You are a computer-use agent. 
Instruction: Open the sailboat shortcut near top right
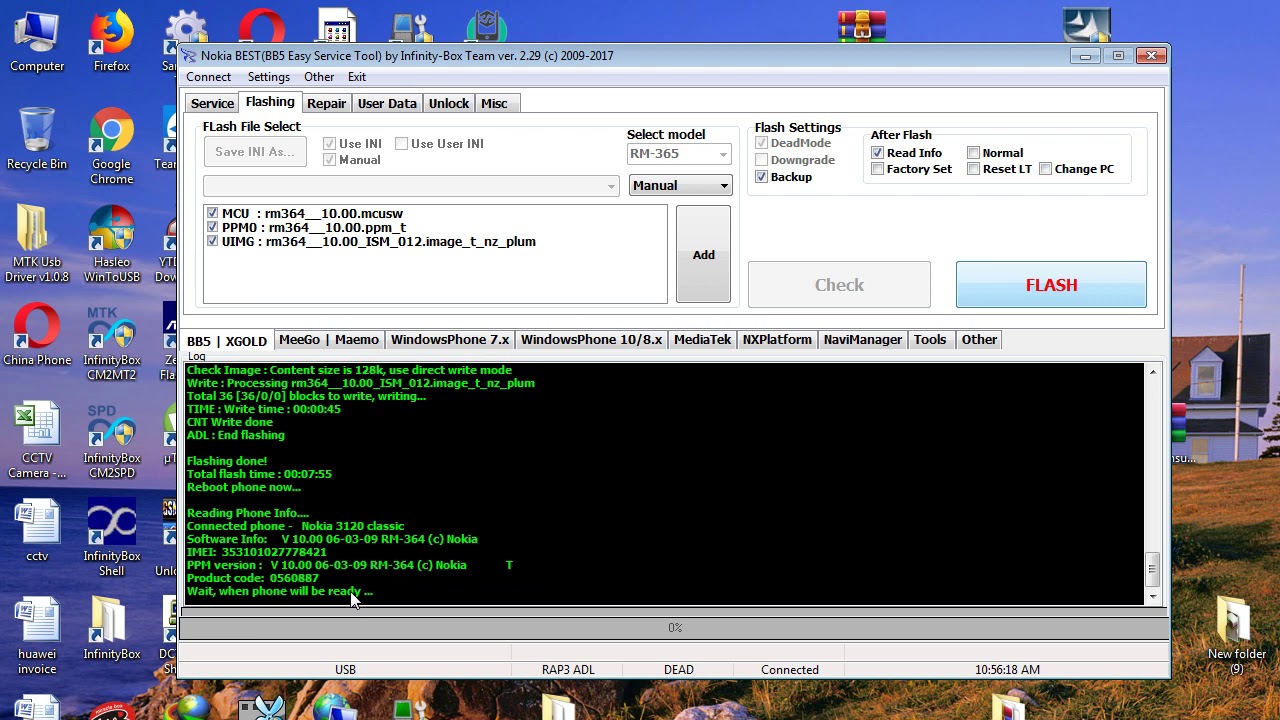tap(1087, 26)
